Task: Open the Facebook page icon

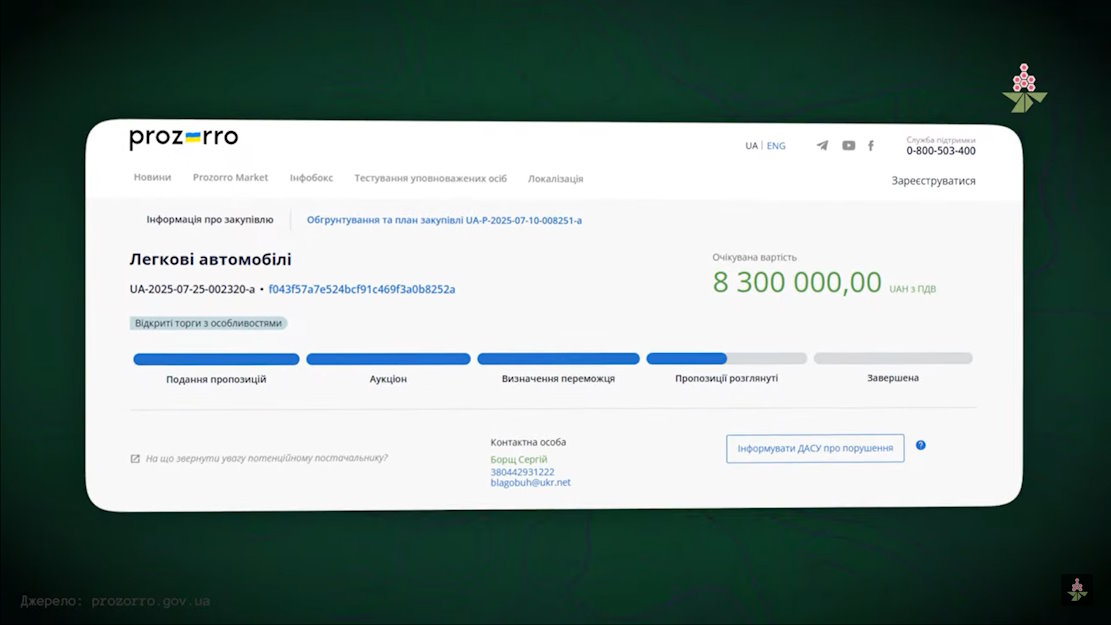Action: point(871,145)
